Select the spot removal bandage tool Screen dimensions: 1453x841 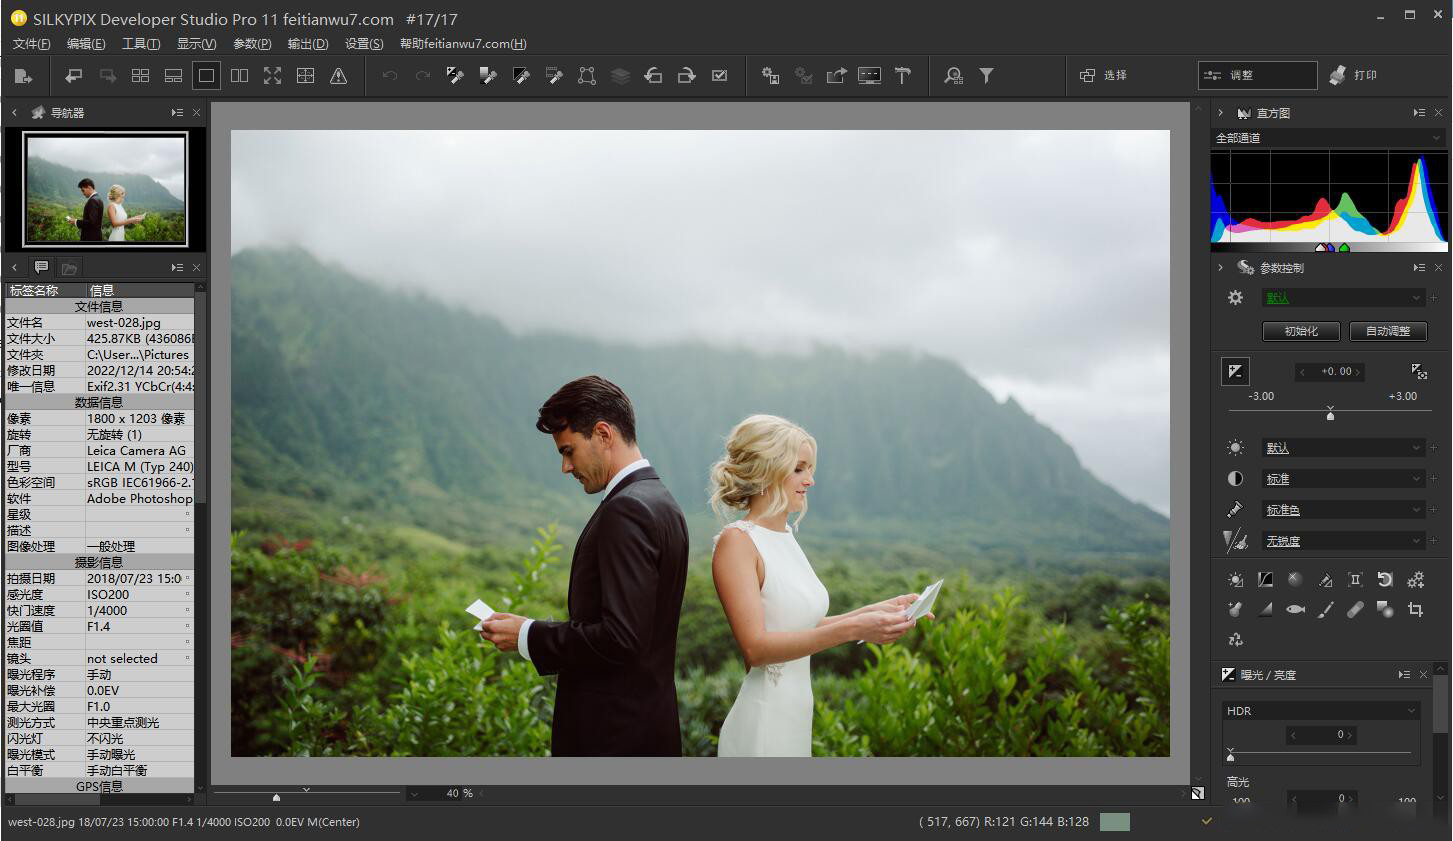pos(1355,609)
